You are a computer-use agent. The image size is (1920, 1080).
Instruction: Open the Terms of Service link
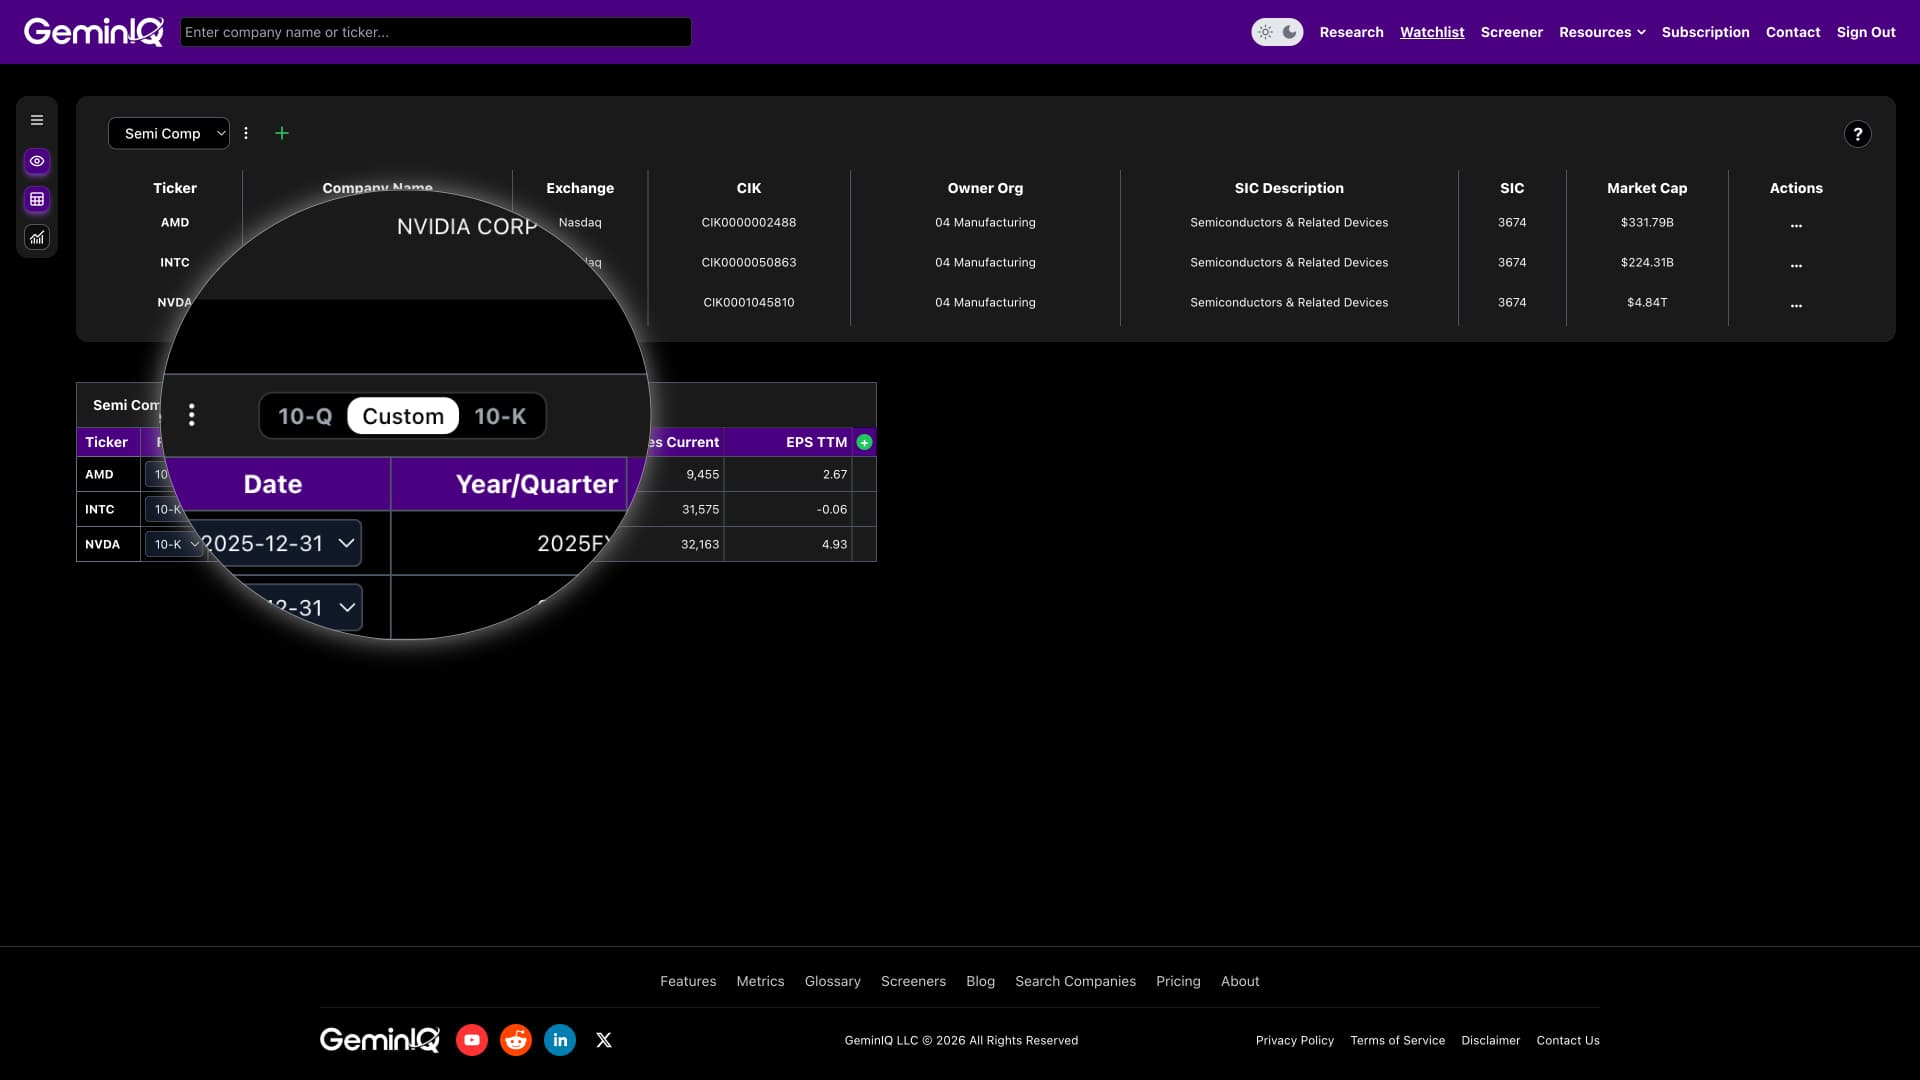(x=1397, y=1040)
